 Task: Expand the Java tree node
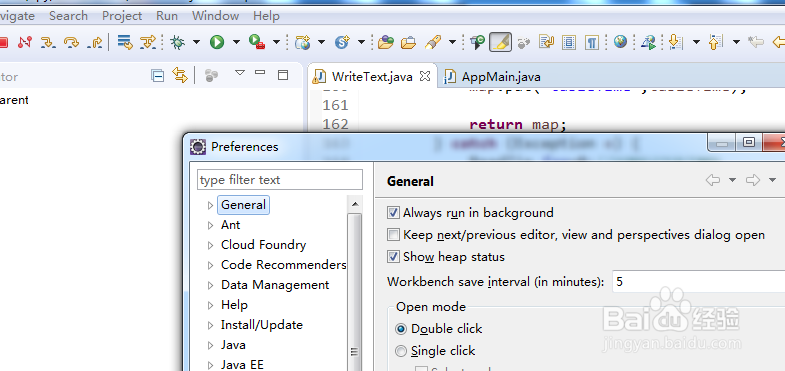pyautogui.click(x=210, y=345)
